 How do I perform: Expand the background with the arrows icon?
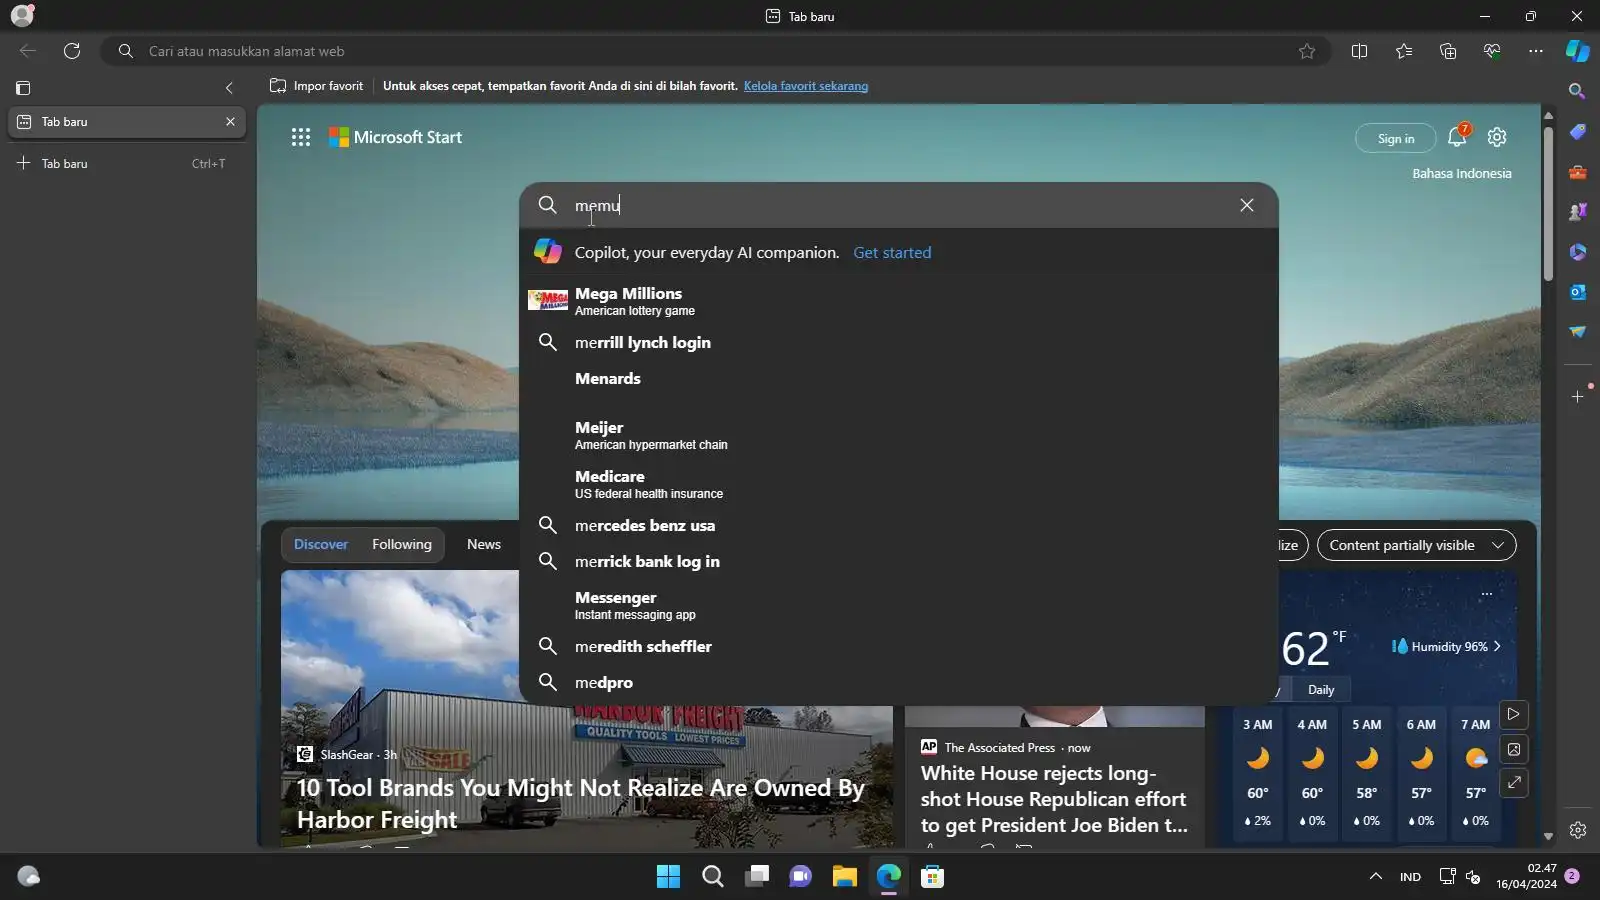1514,783
